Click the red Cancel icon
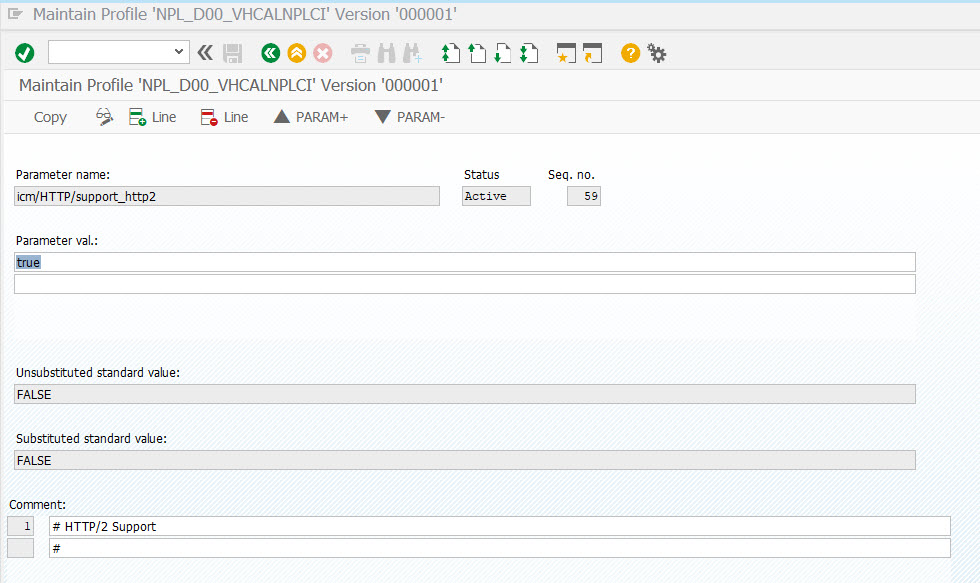 (x=322, y=52)
